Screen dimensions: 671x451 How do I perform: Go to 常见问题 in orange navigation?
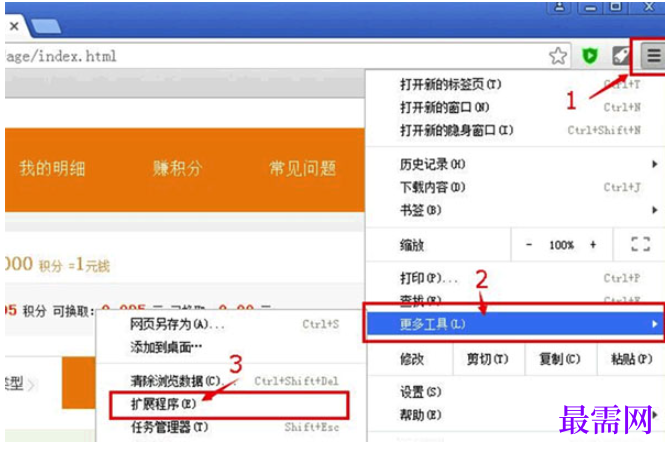303,168
